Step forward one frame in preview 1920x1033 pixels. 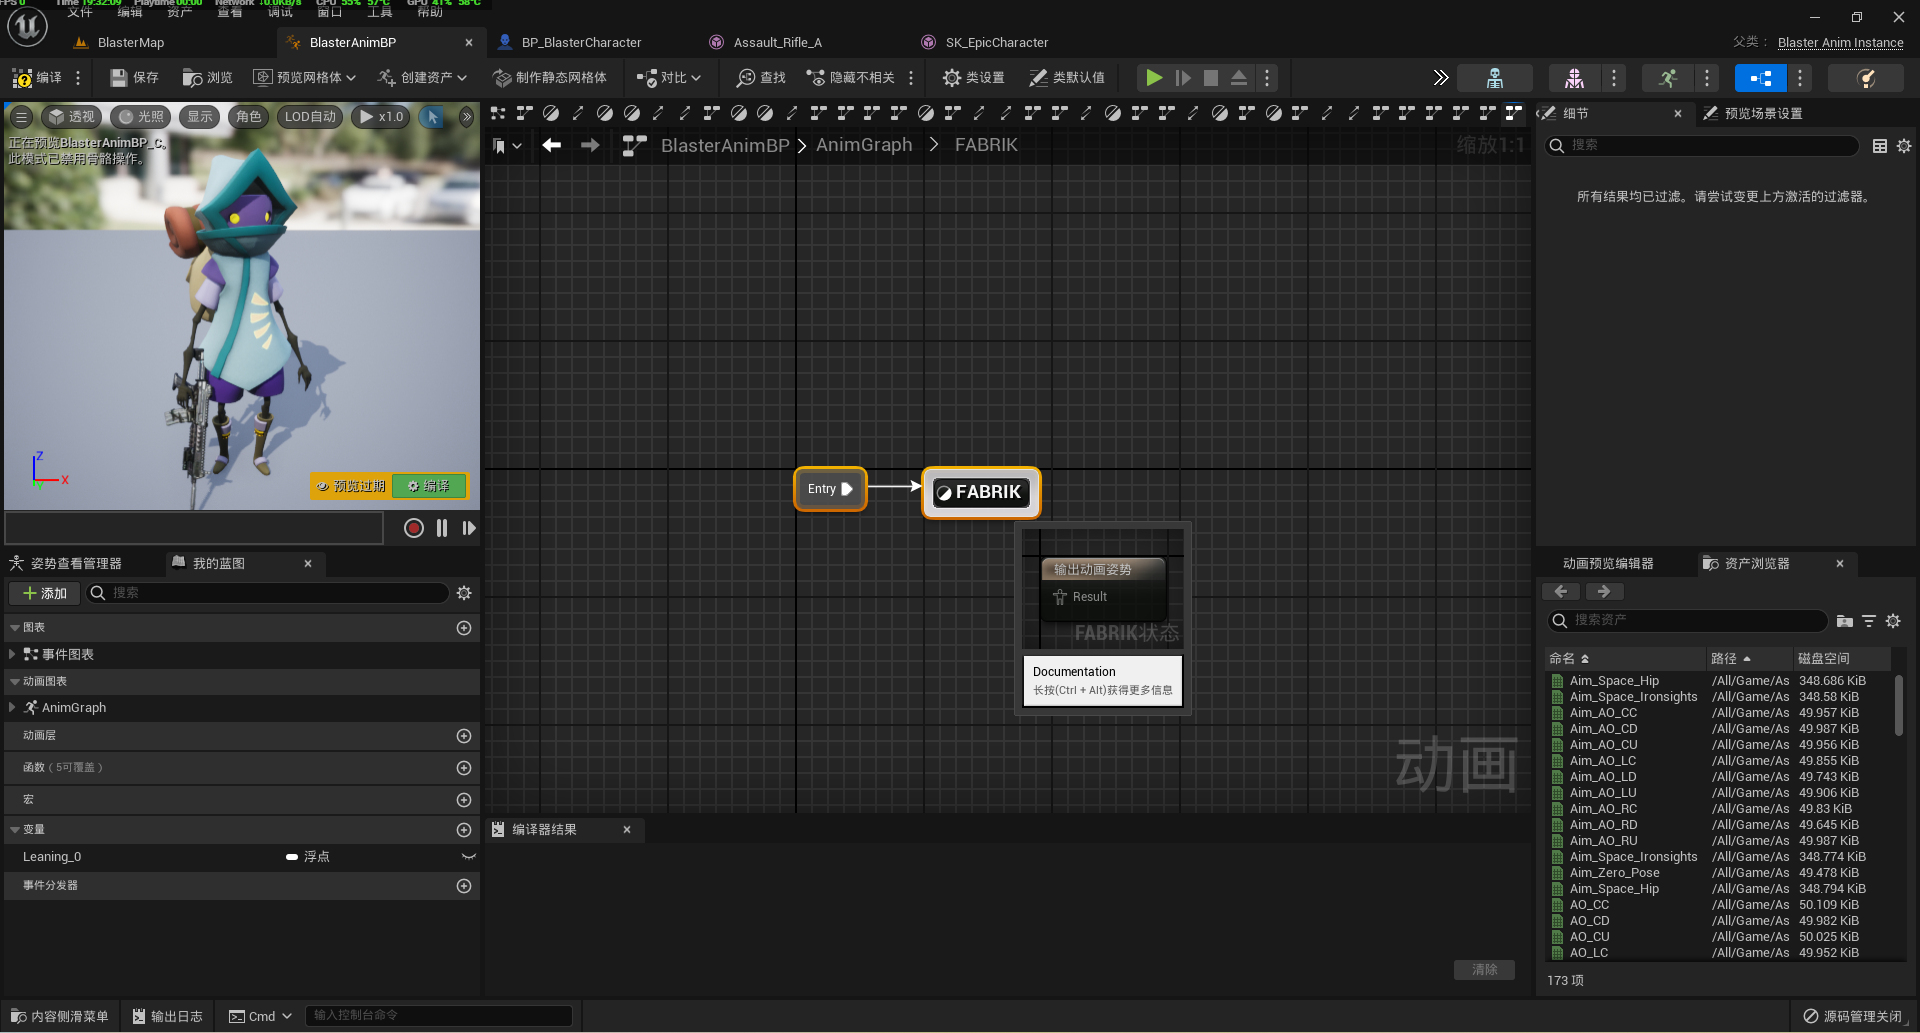[x=469, y=528]
